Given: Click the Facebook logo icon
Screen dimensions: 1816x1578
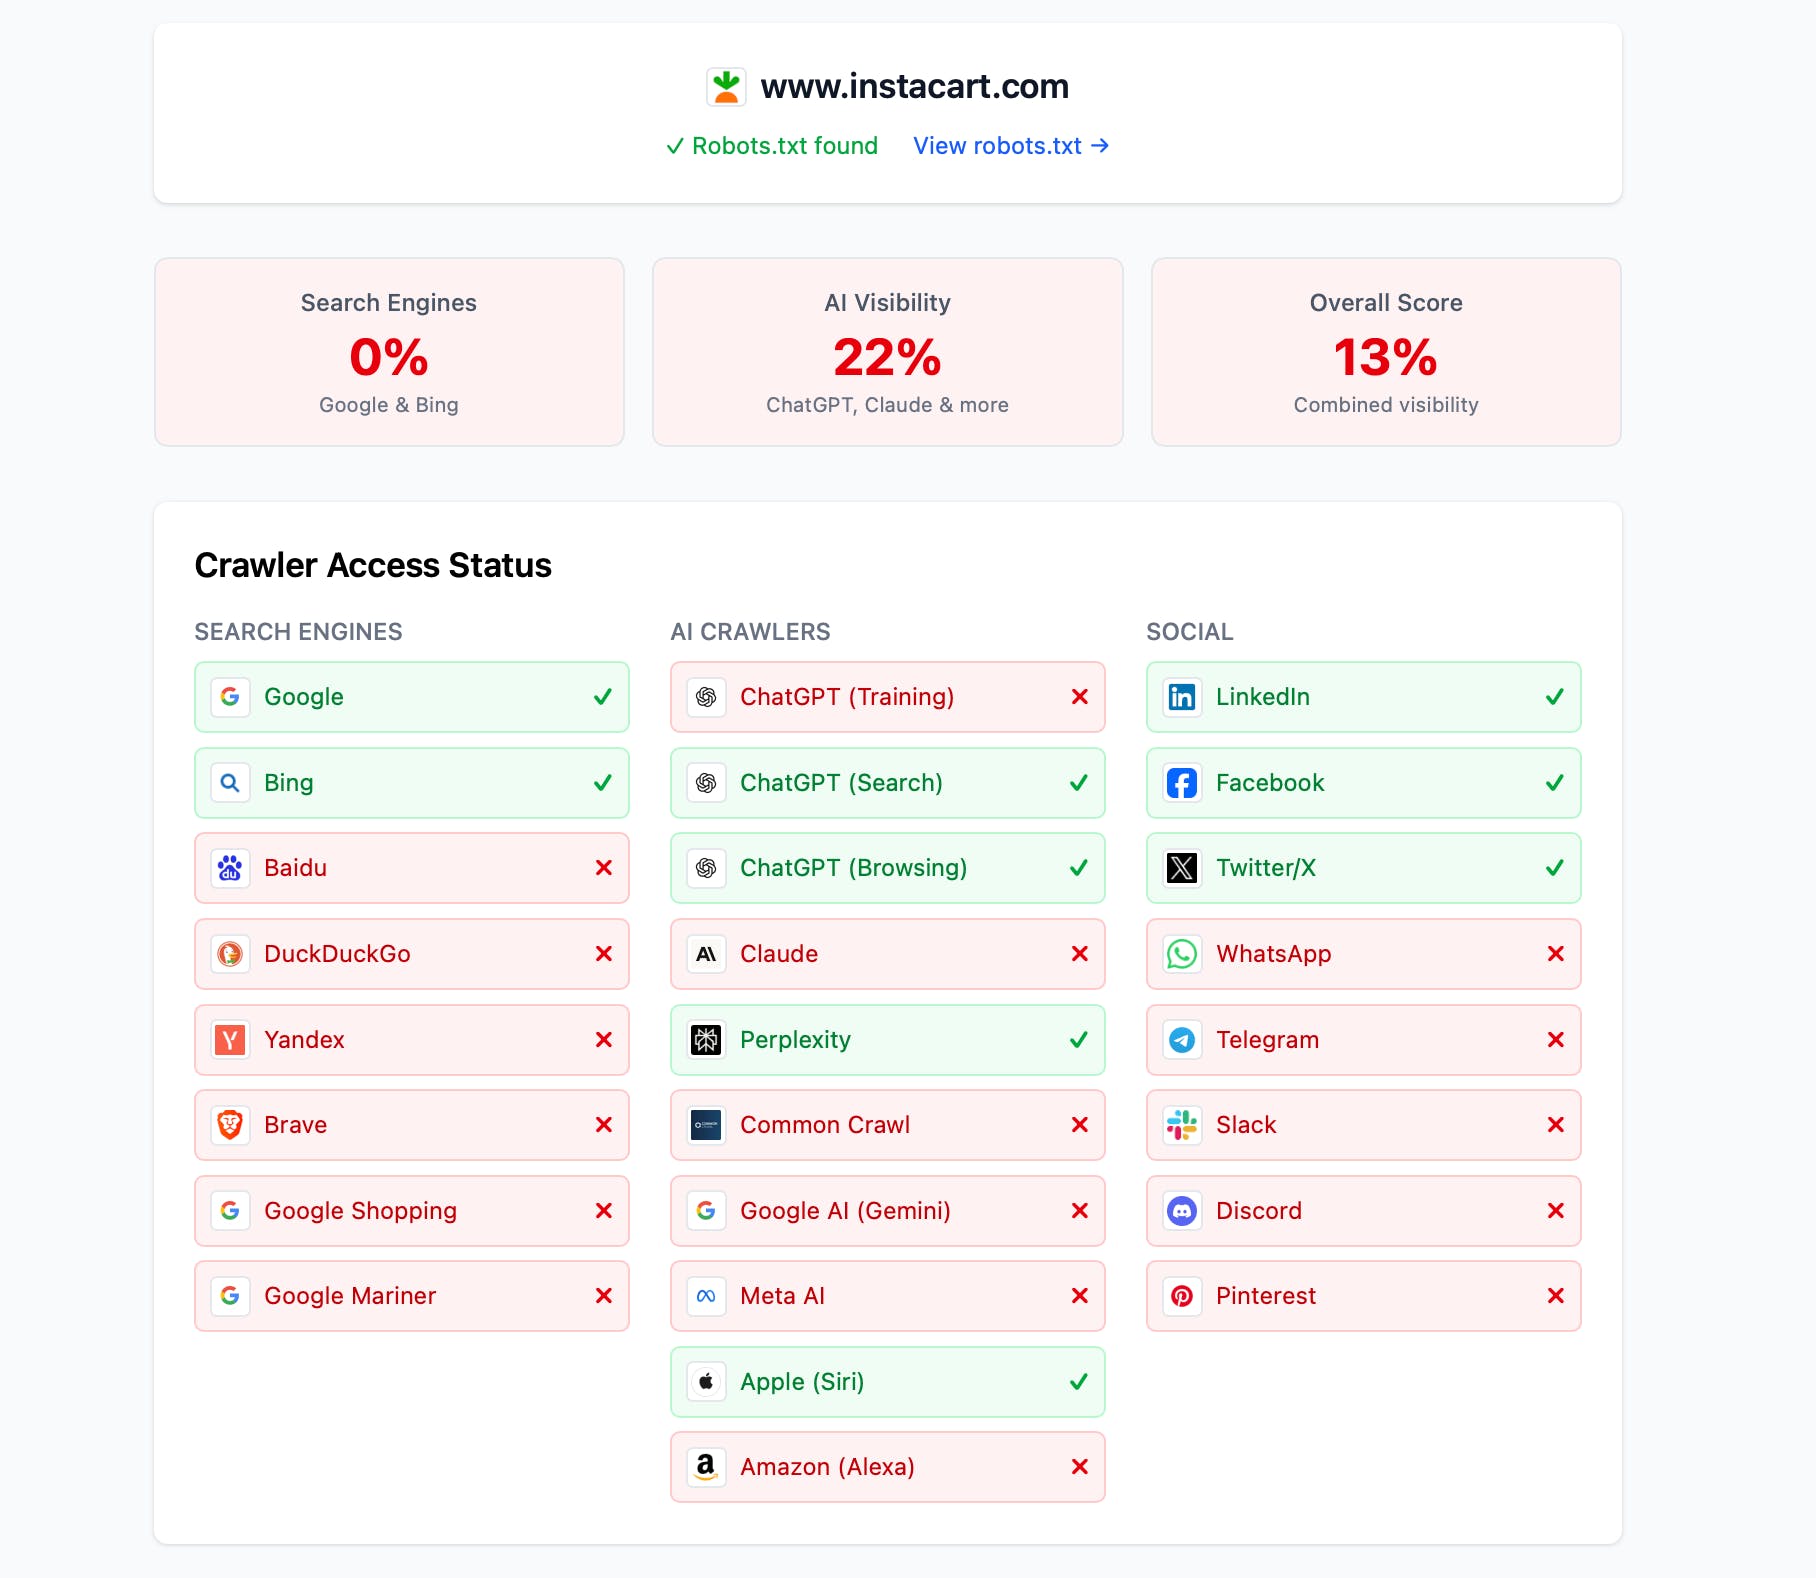Looking at the screenshot, I should tap(1182, 783).
